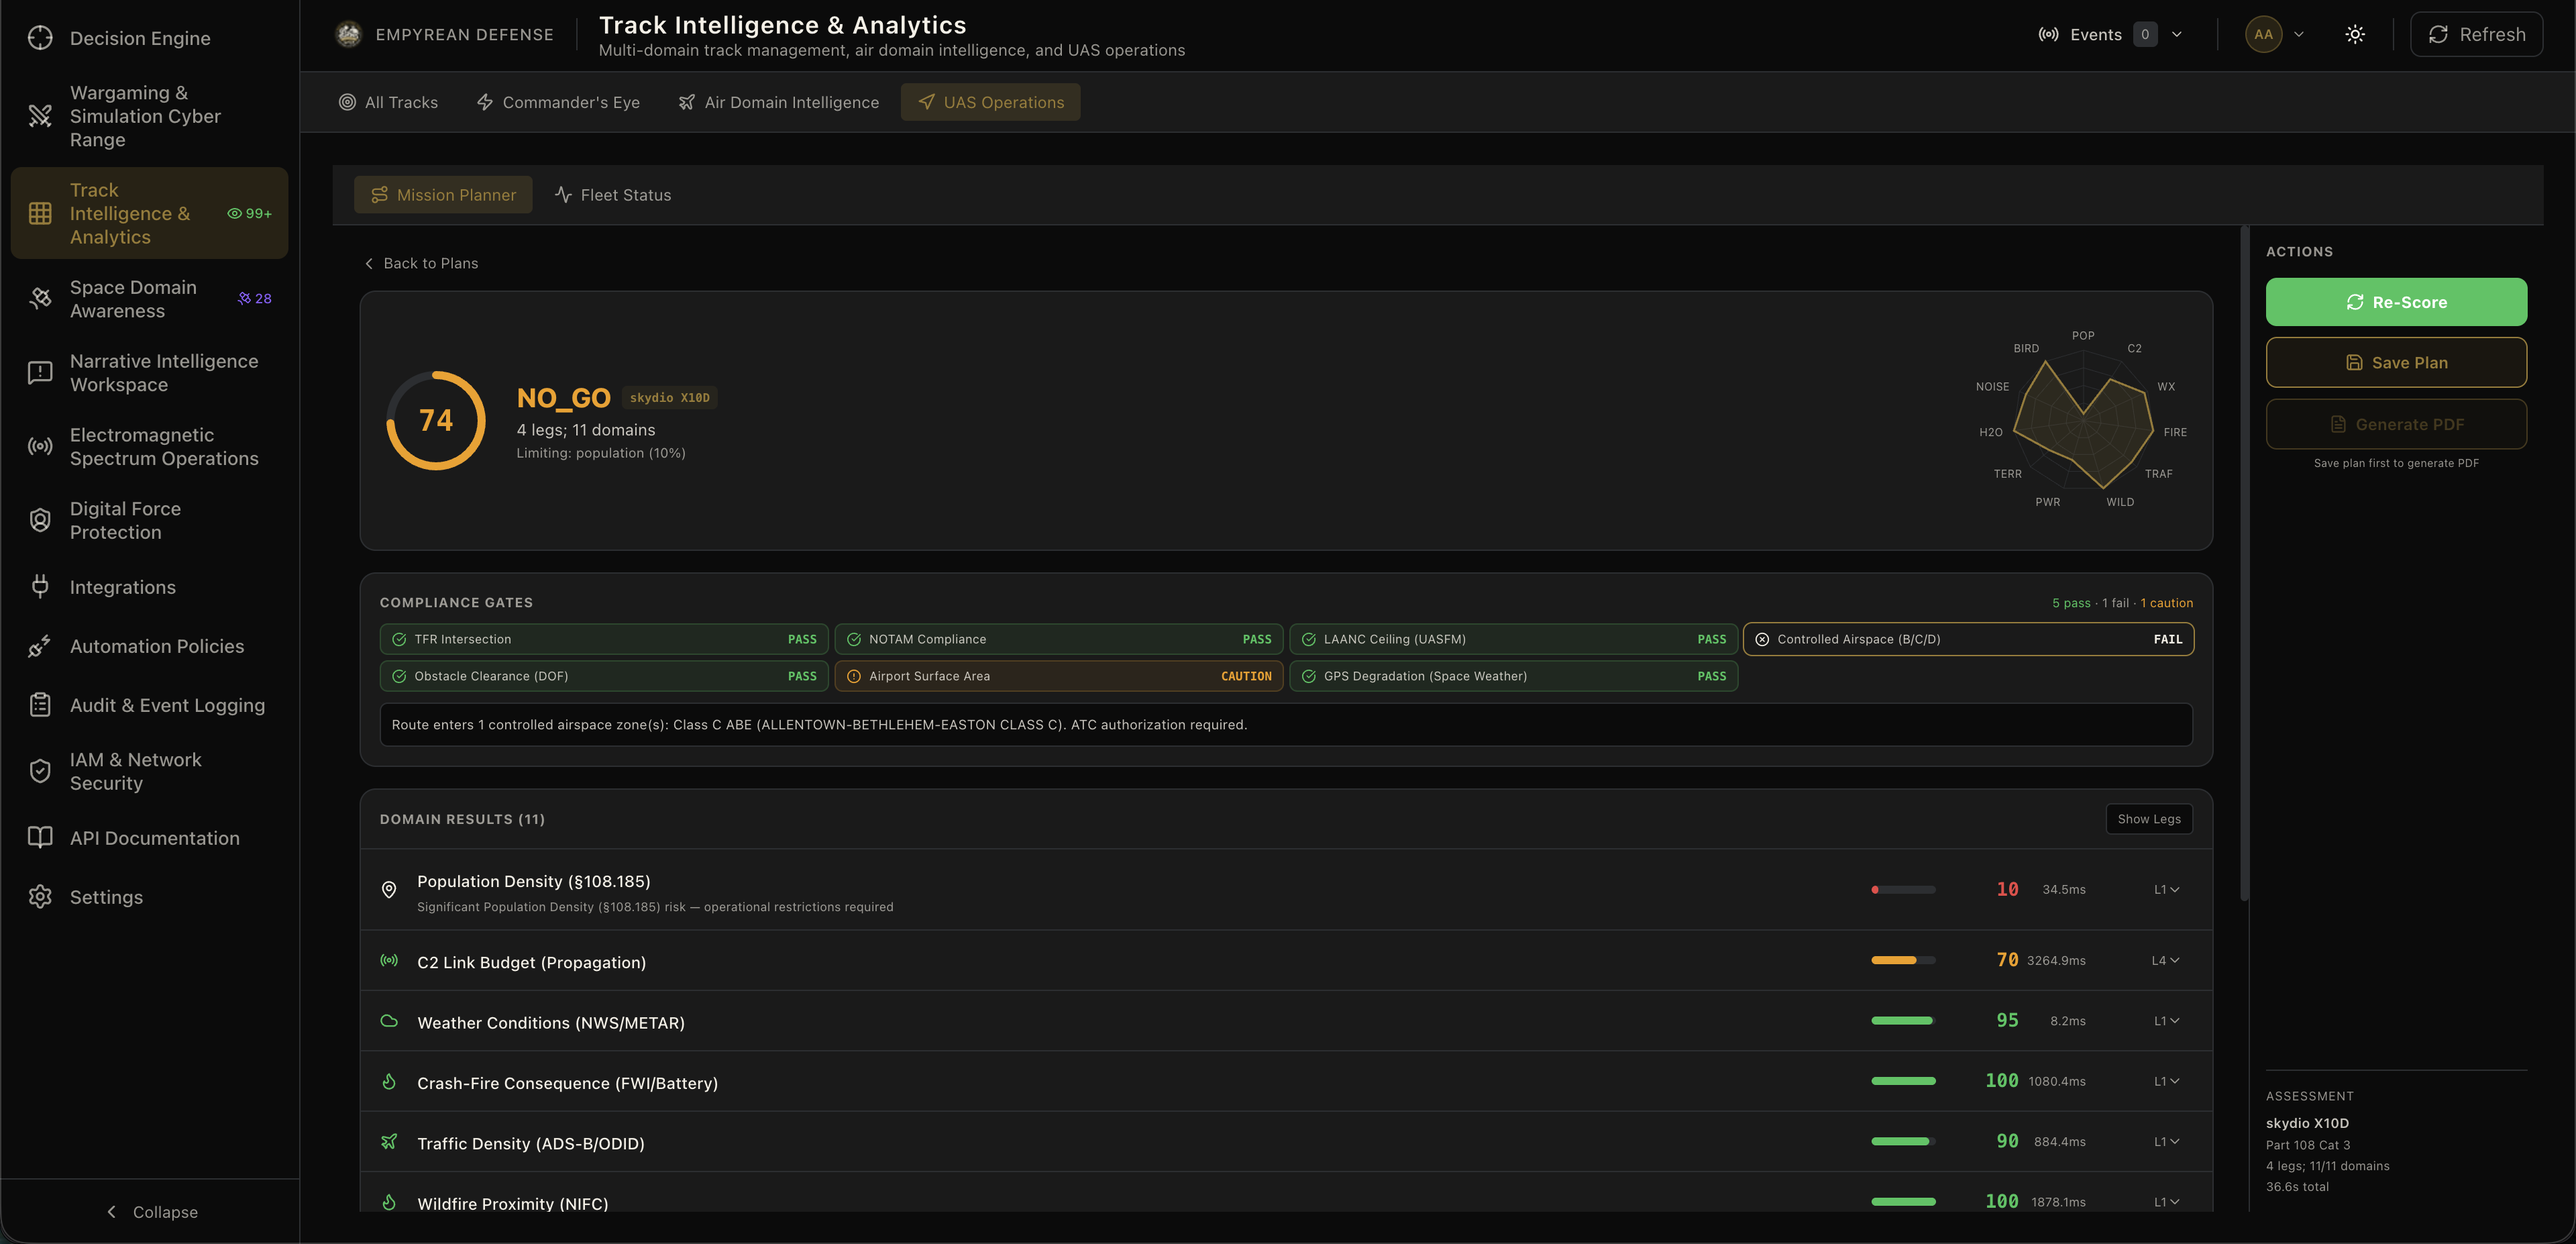Select the Controlled Airspace FAIL gate
2576x1244 pixels.
[x=1968, y=639]
